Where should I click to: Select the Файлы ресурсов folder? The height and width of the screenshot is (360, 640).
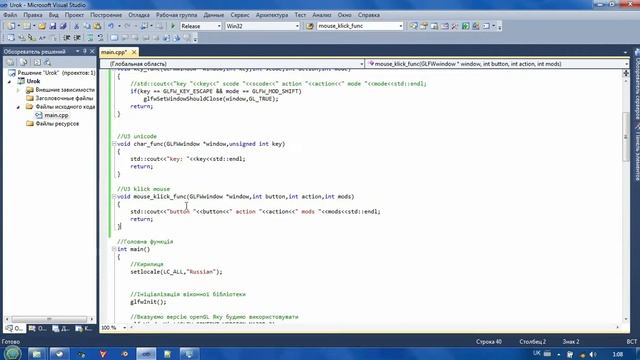pos(57,124)
